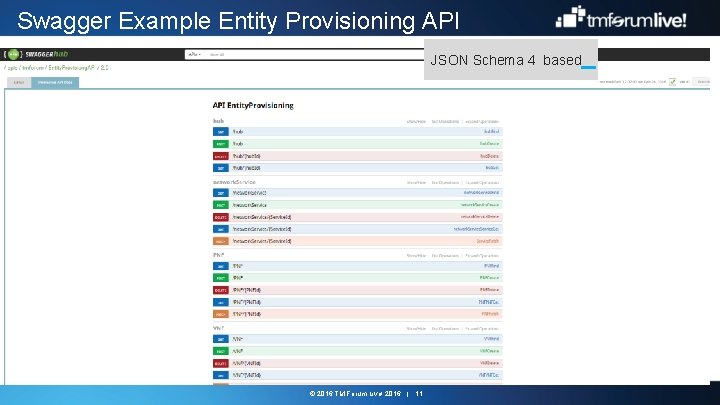The width and height of the screenshot is (720, 405).
Task: Click List Operations for the PNF section
Action: click(445, 256)
